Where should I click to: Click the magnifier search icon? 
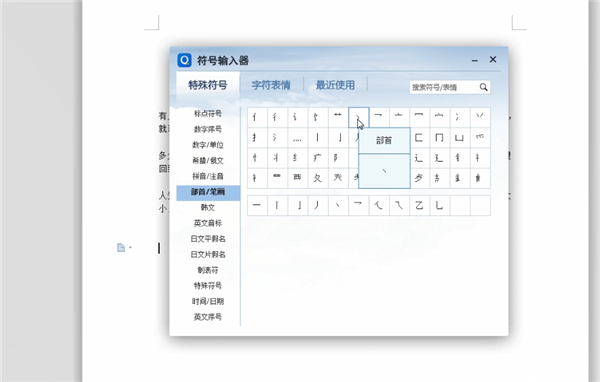[x=483, y=87]
